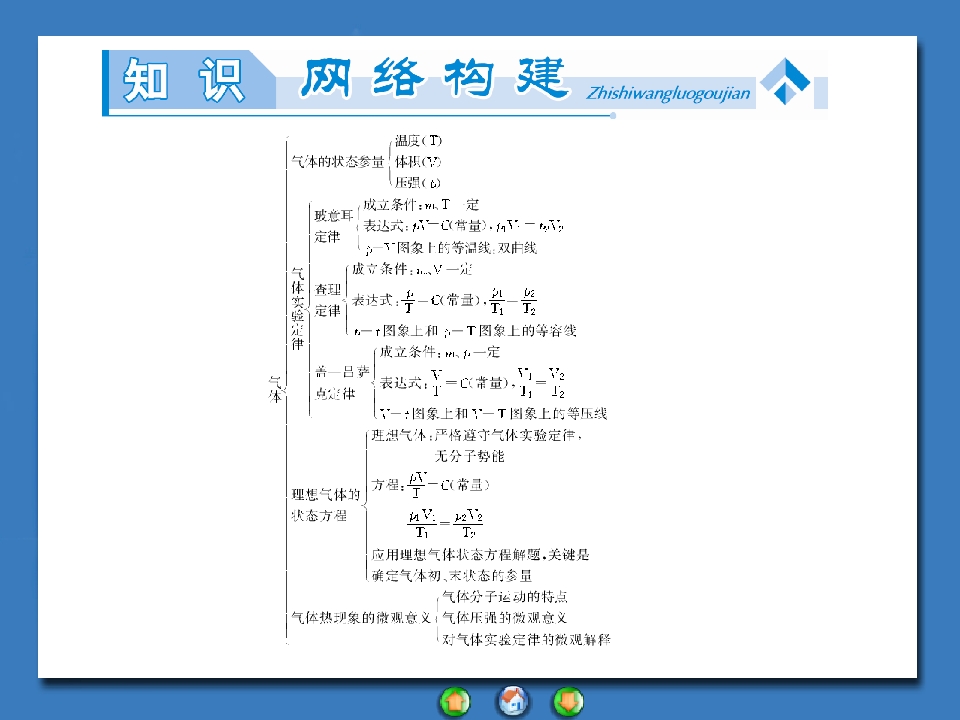This screenshot has width=960, height=720.
Task: Select the 压强(p) leaf item
Action: 417,183
